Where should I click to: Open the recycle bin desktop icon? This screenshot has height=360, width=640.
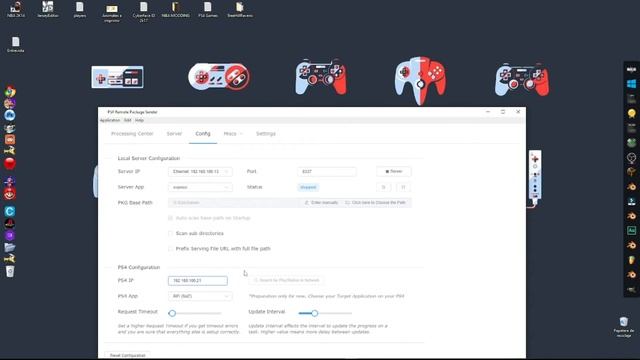tap(624, 327)
